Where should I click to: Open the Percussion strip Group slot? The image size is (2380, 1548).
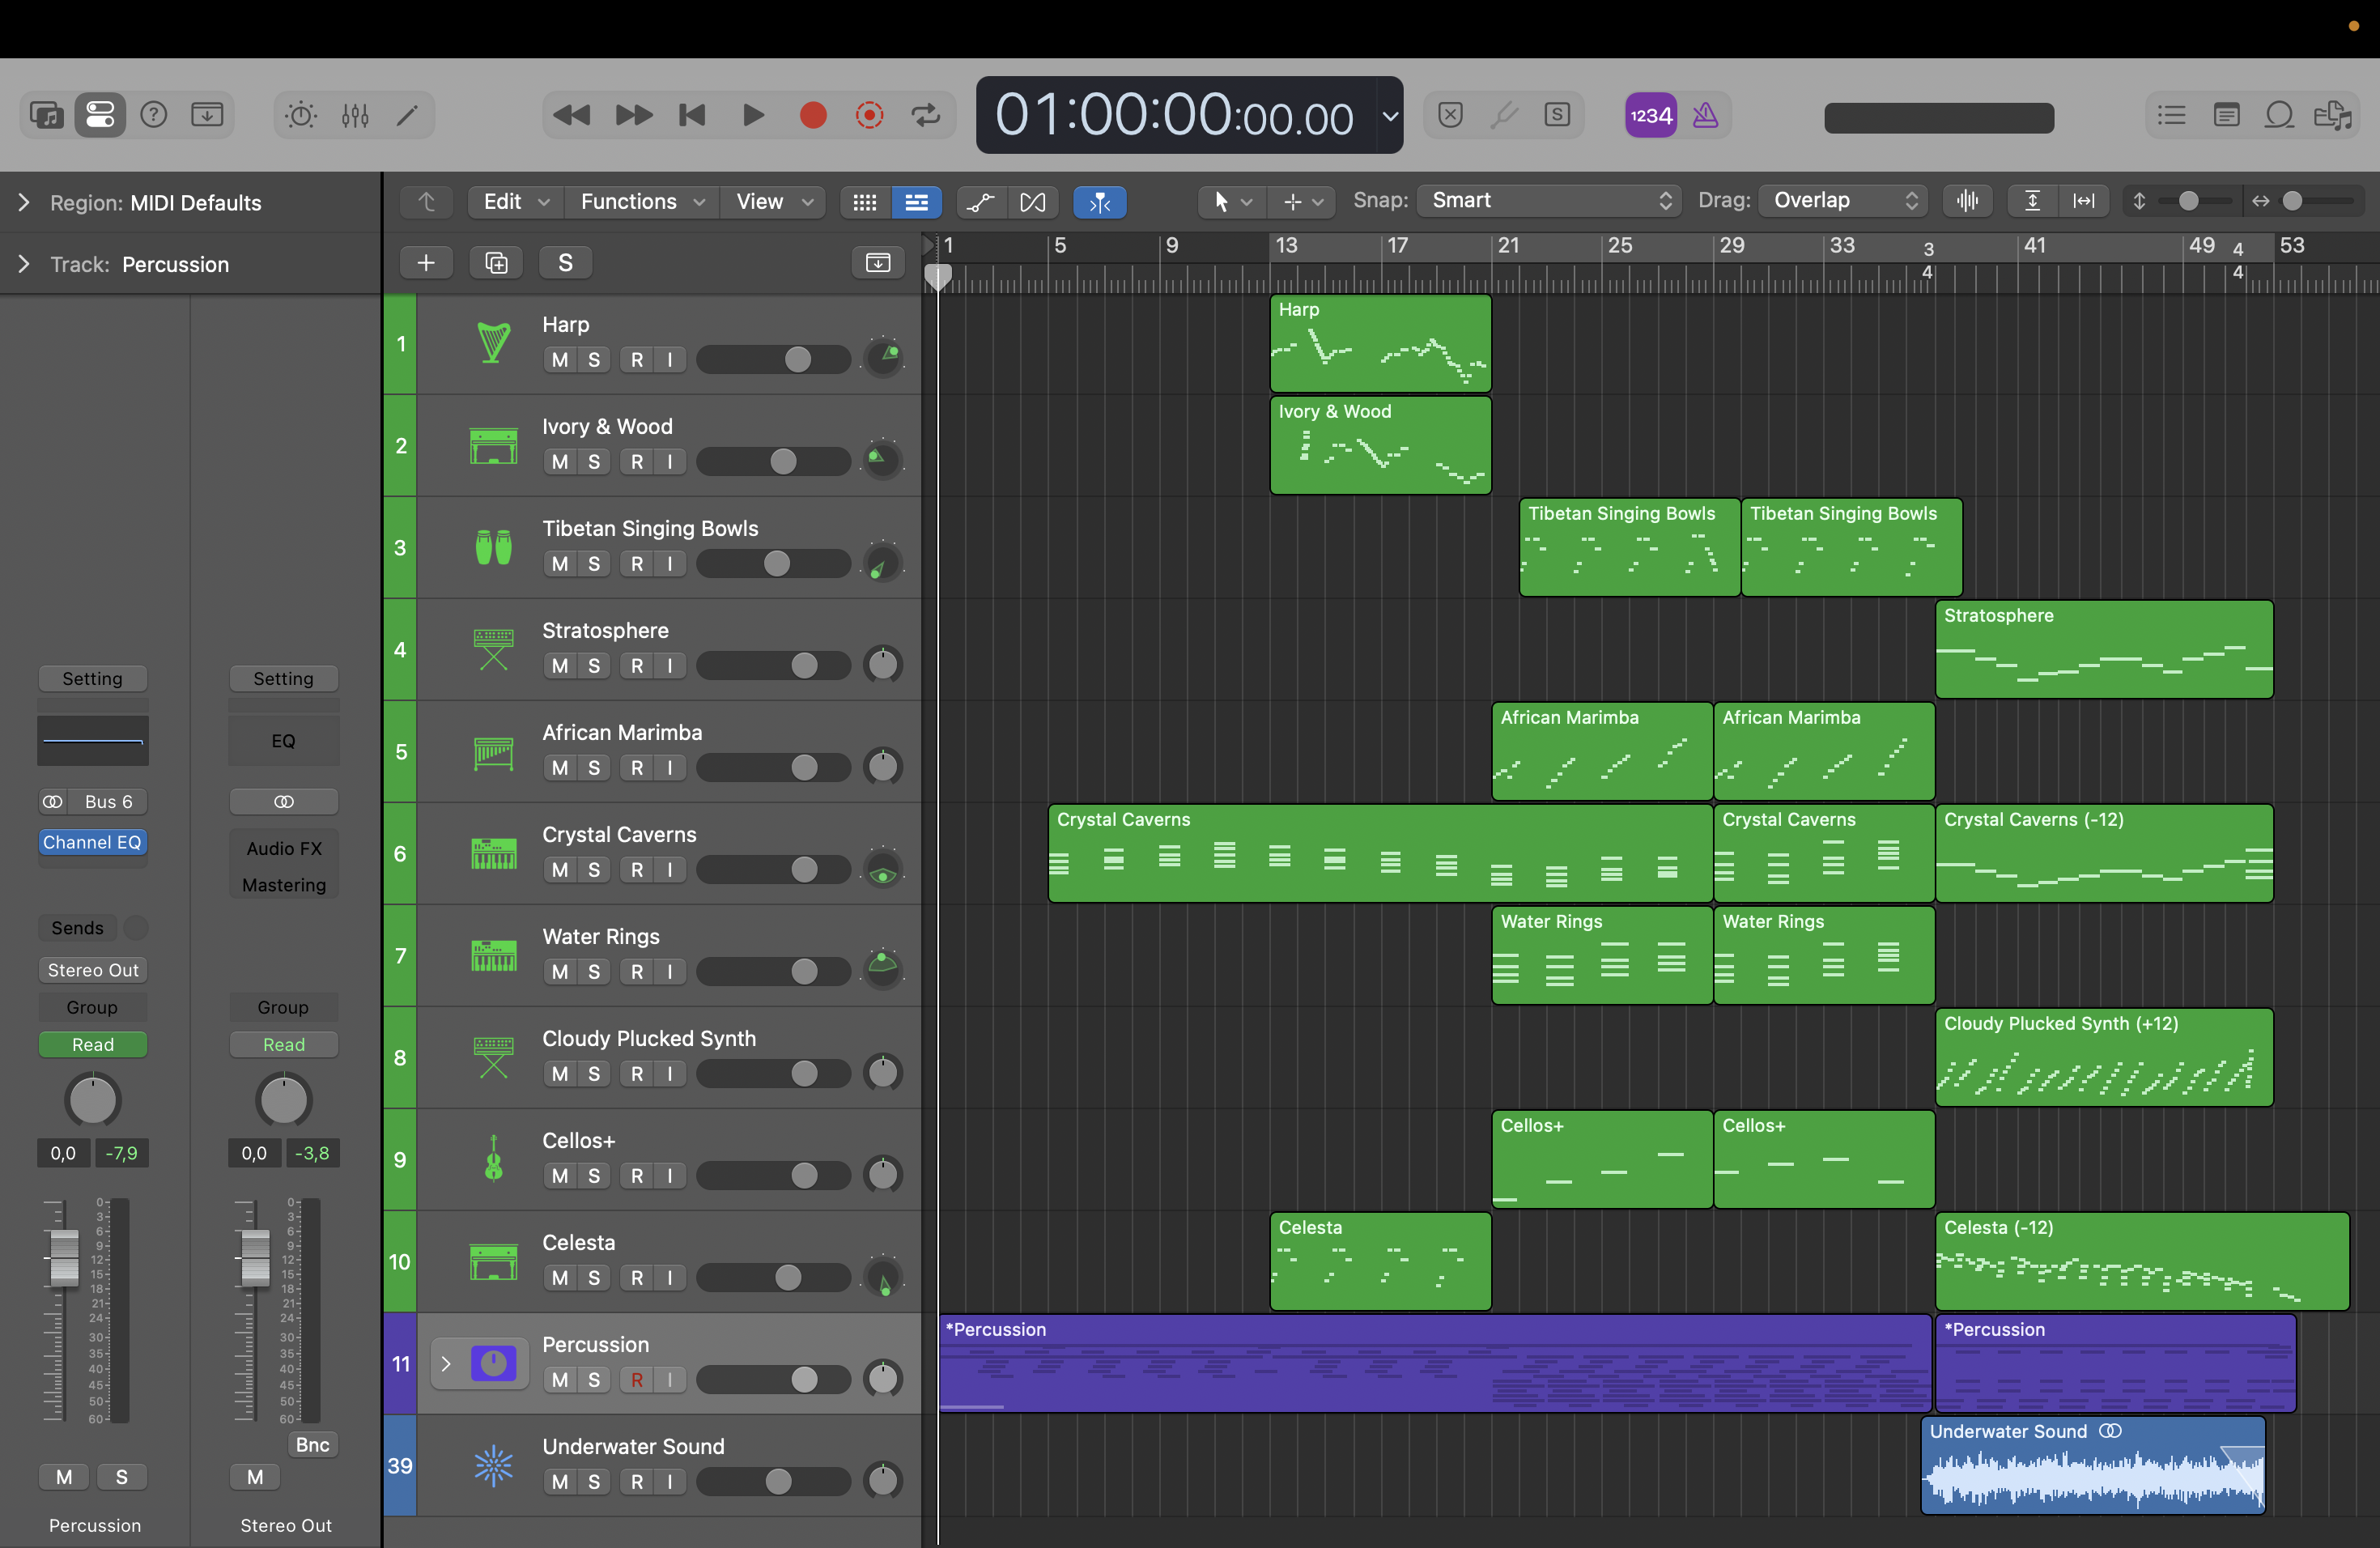pos(92,1007)
